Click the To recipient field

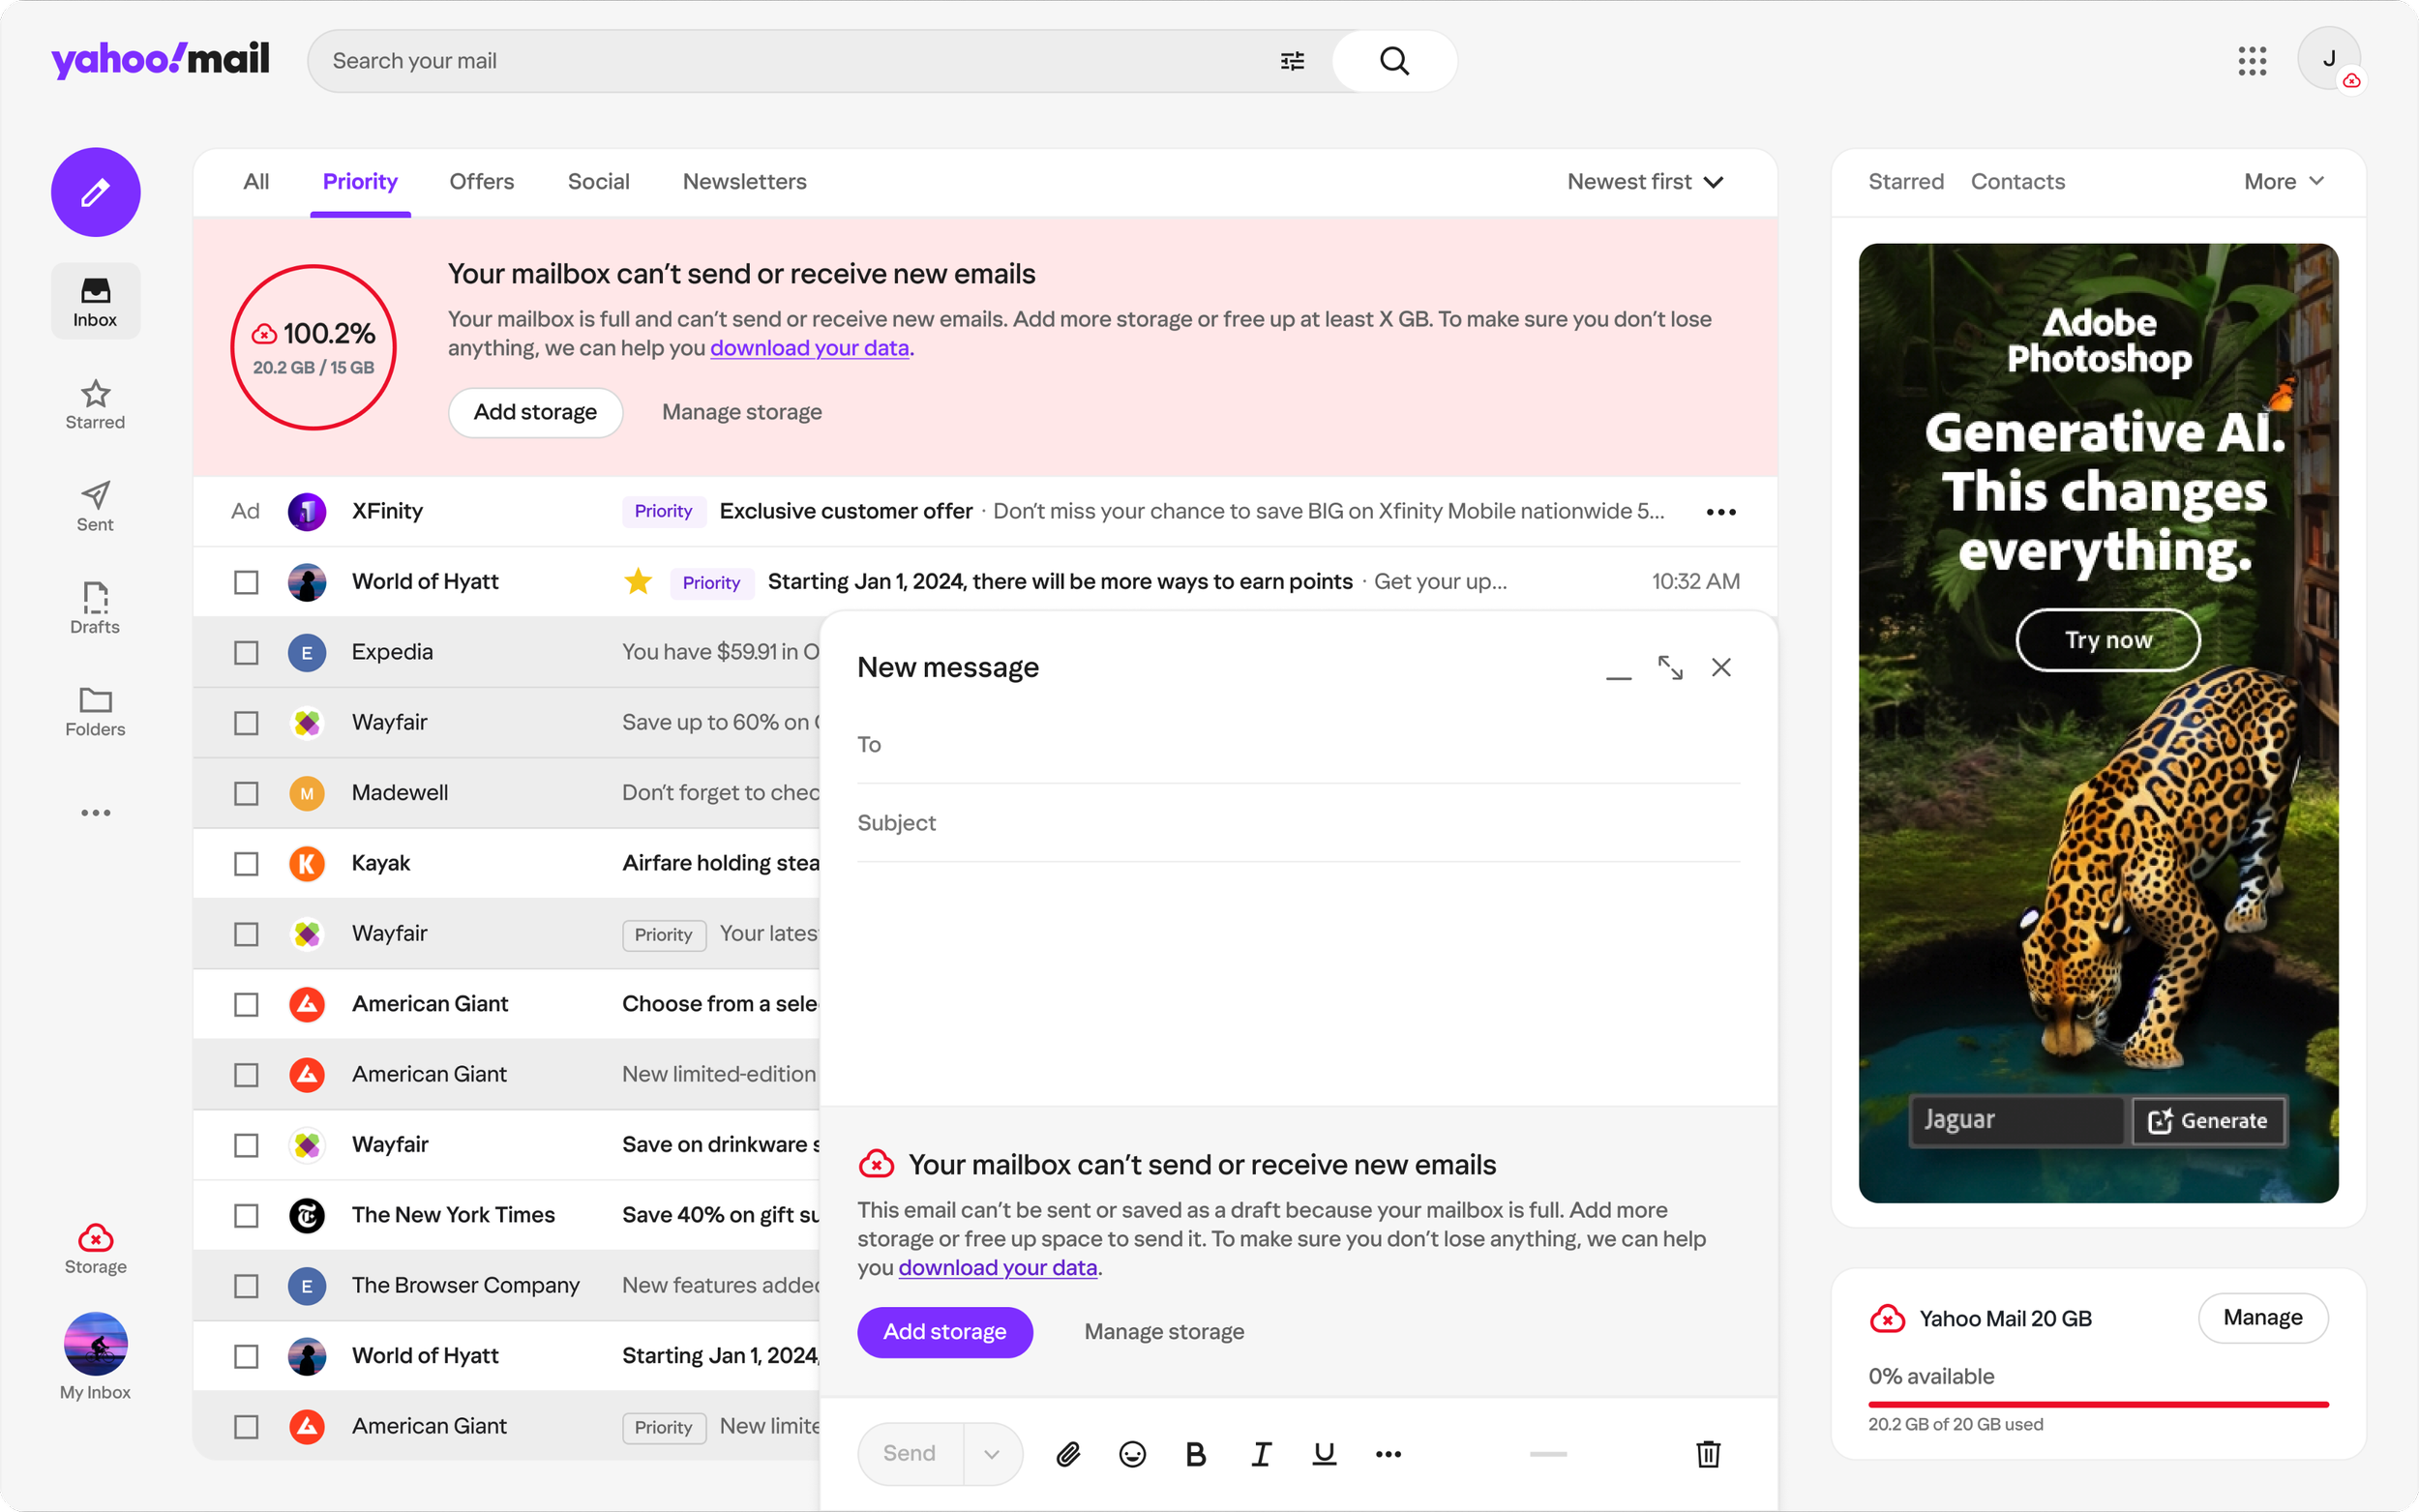(x=1298, y=745)
